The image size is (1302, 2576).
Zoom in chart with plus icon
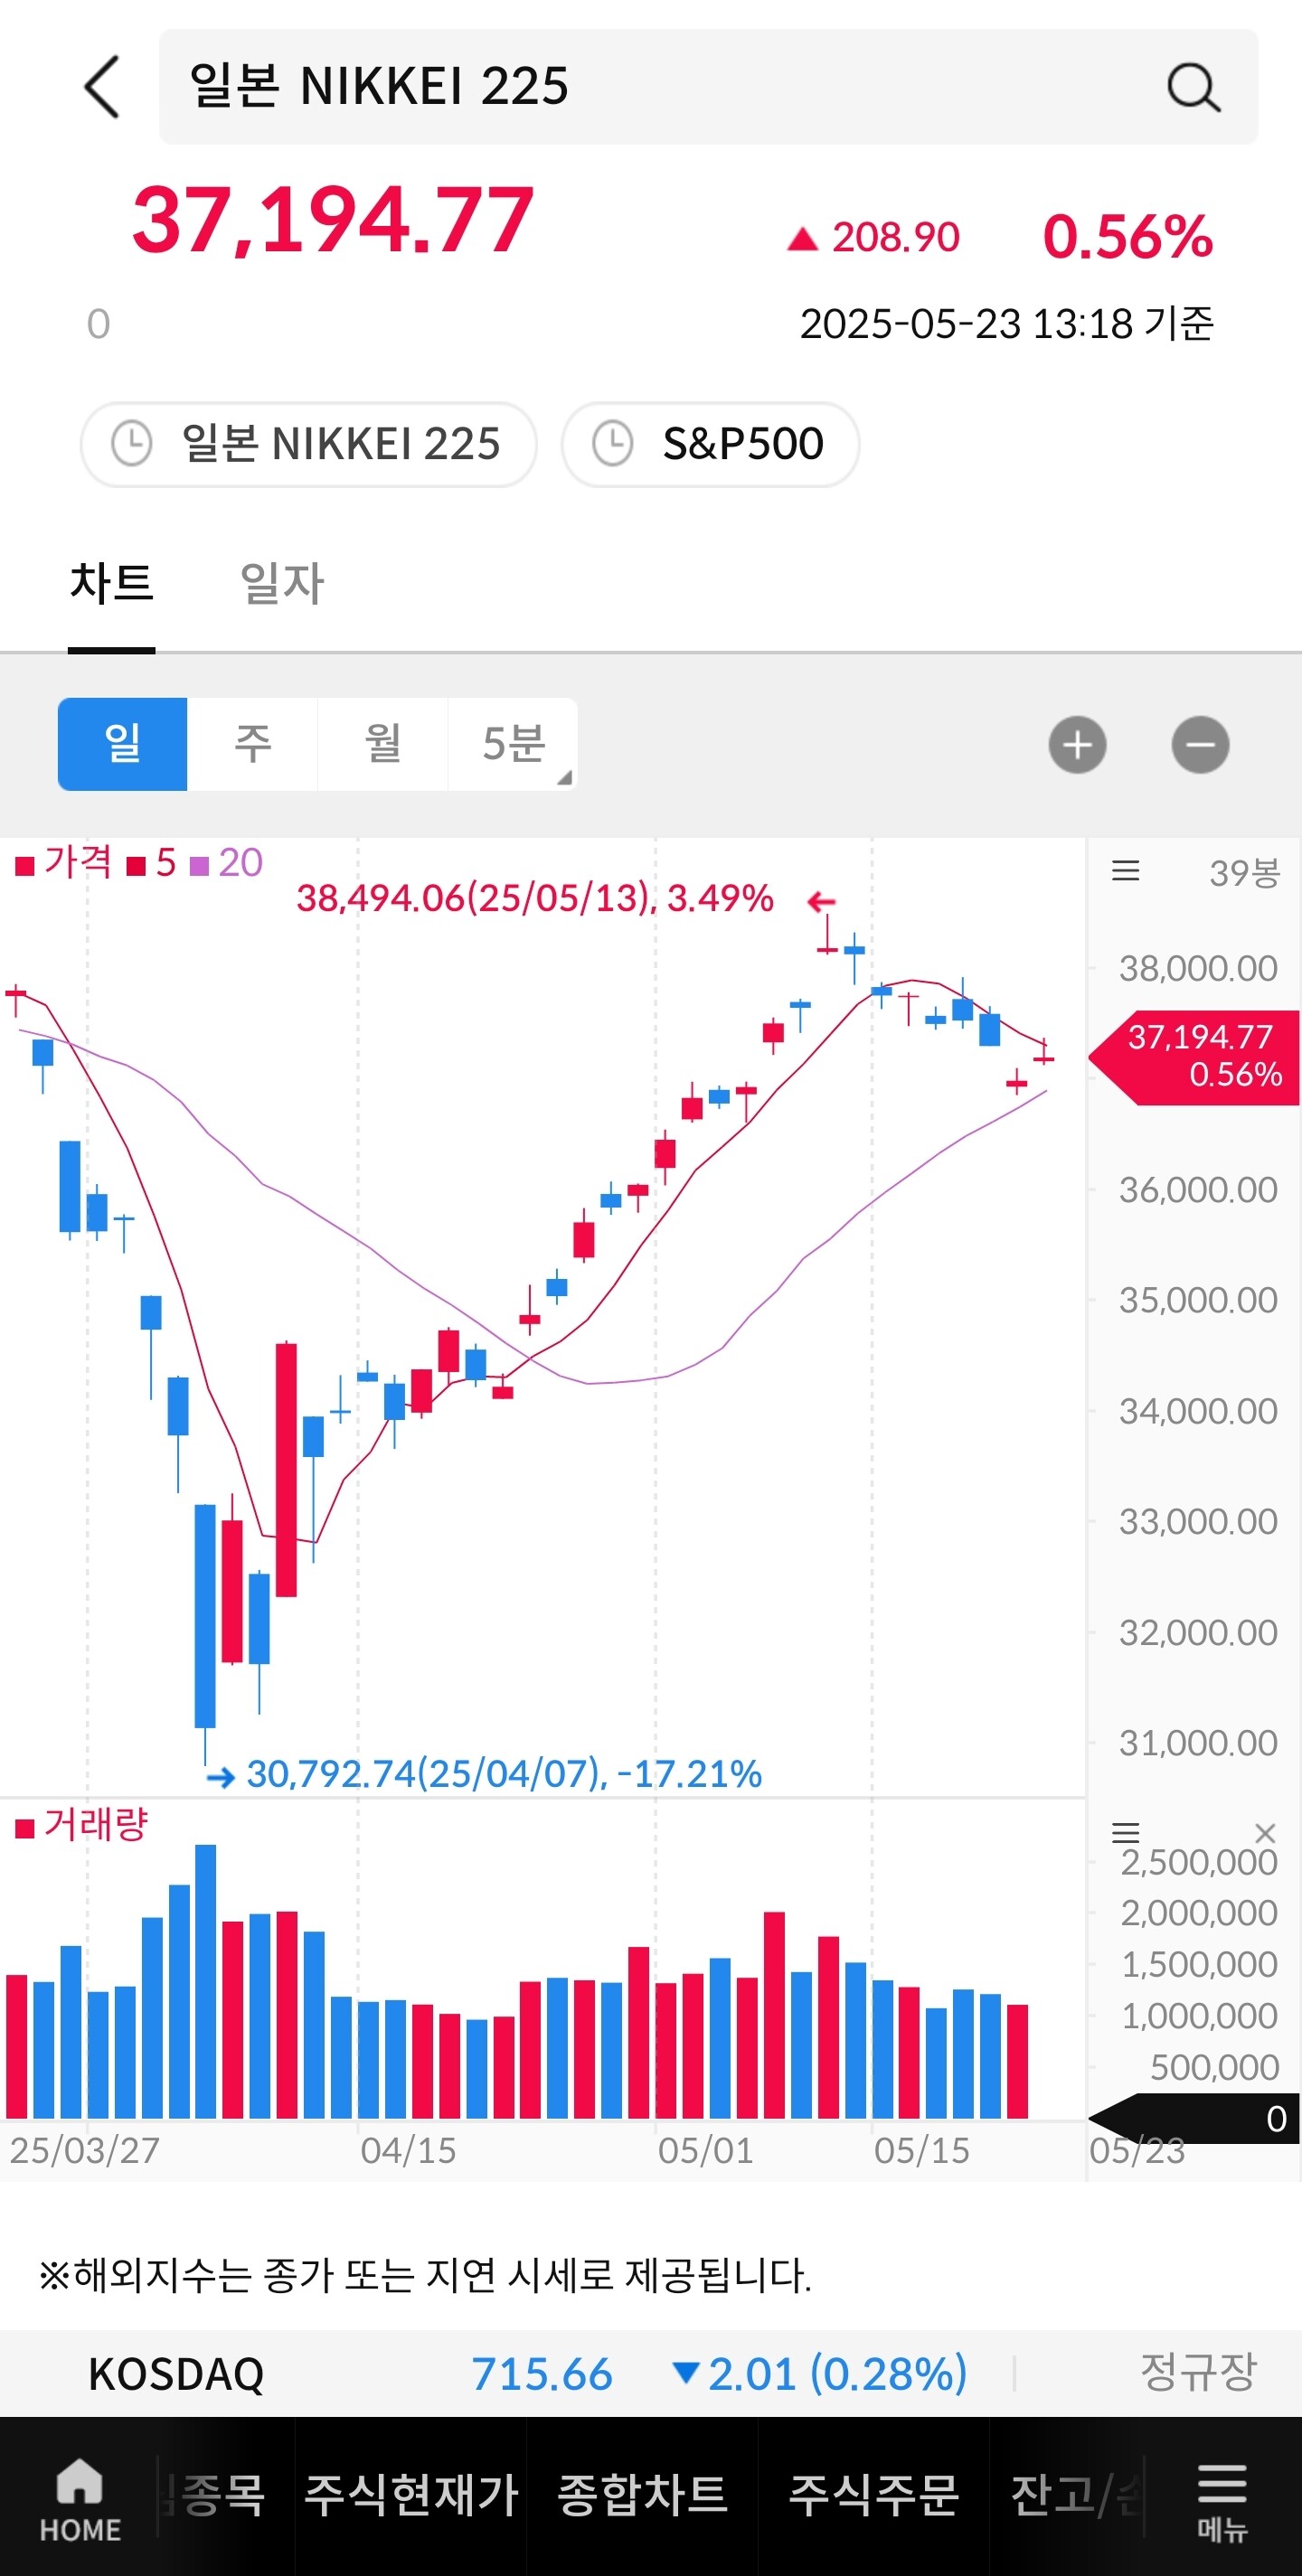click(1077, 745)
